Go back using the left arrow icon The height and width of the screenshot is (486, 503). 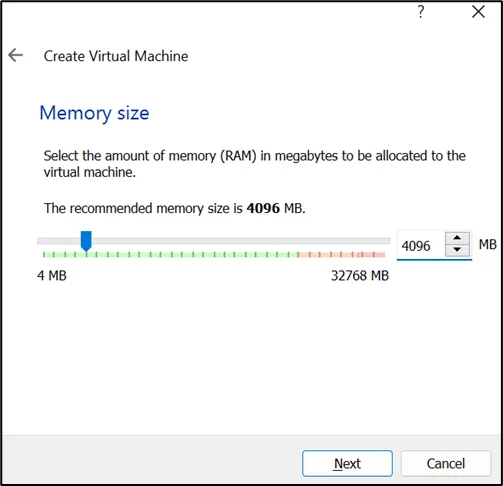pos(15,55)
